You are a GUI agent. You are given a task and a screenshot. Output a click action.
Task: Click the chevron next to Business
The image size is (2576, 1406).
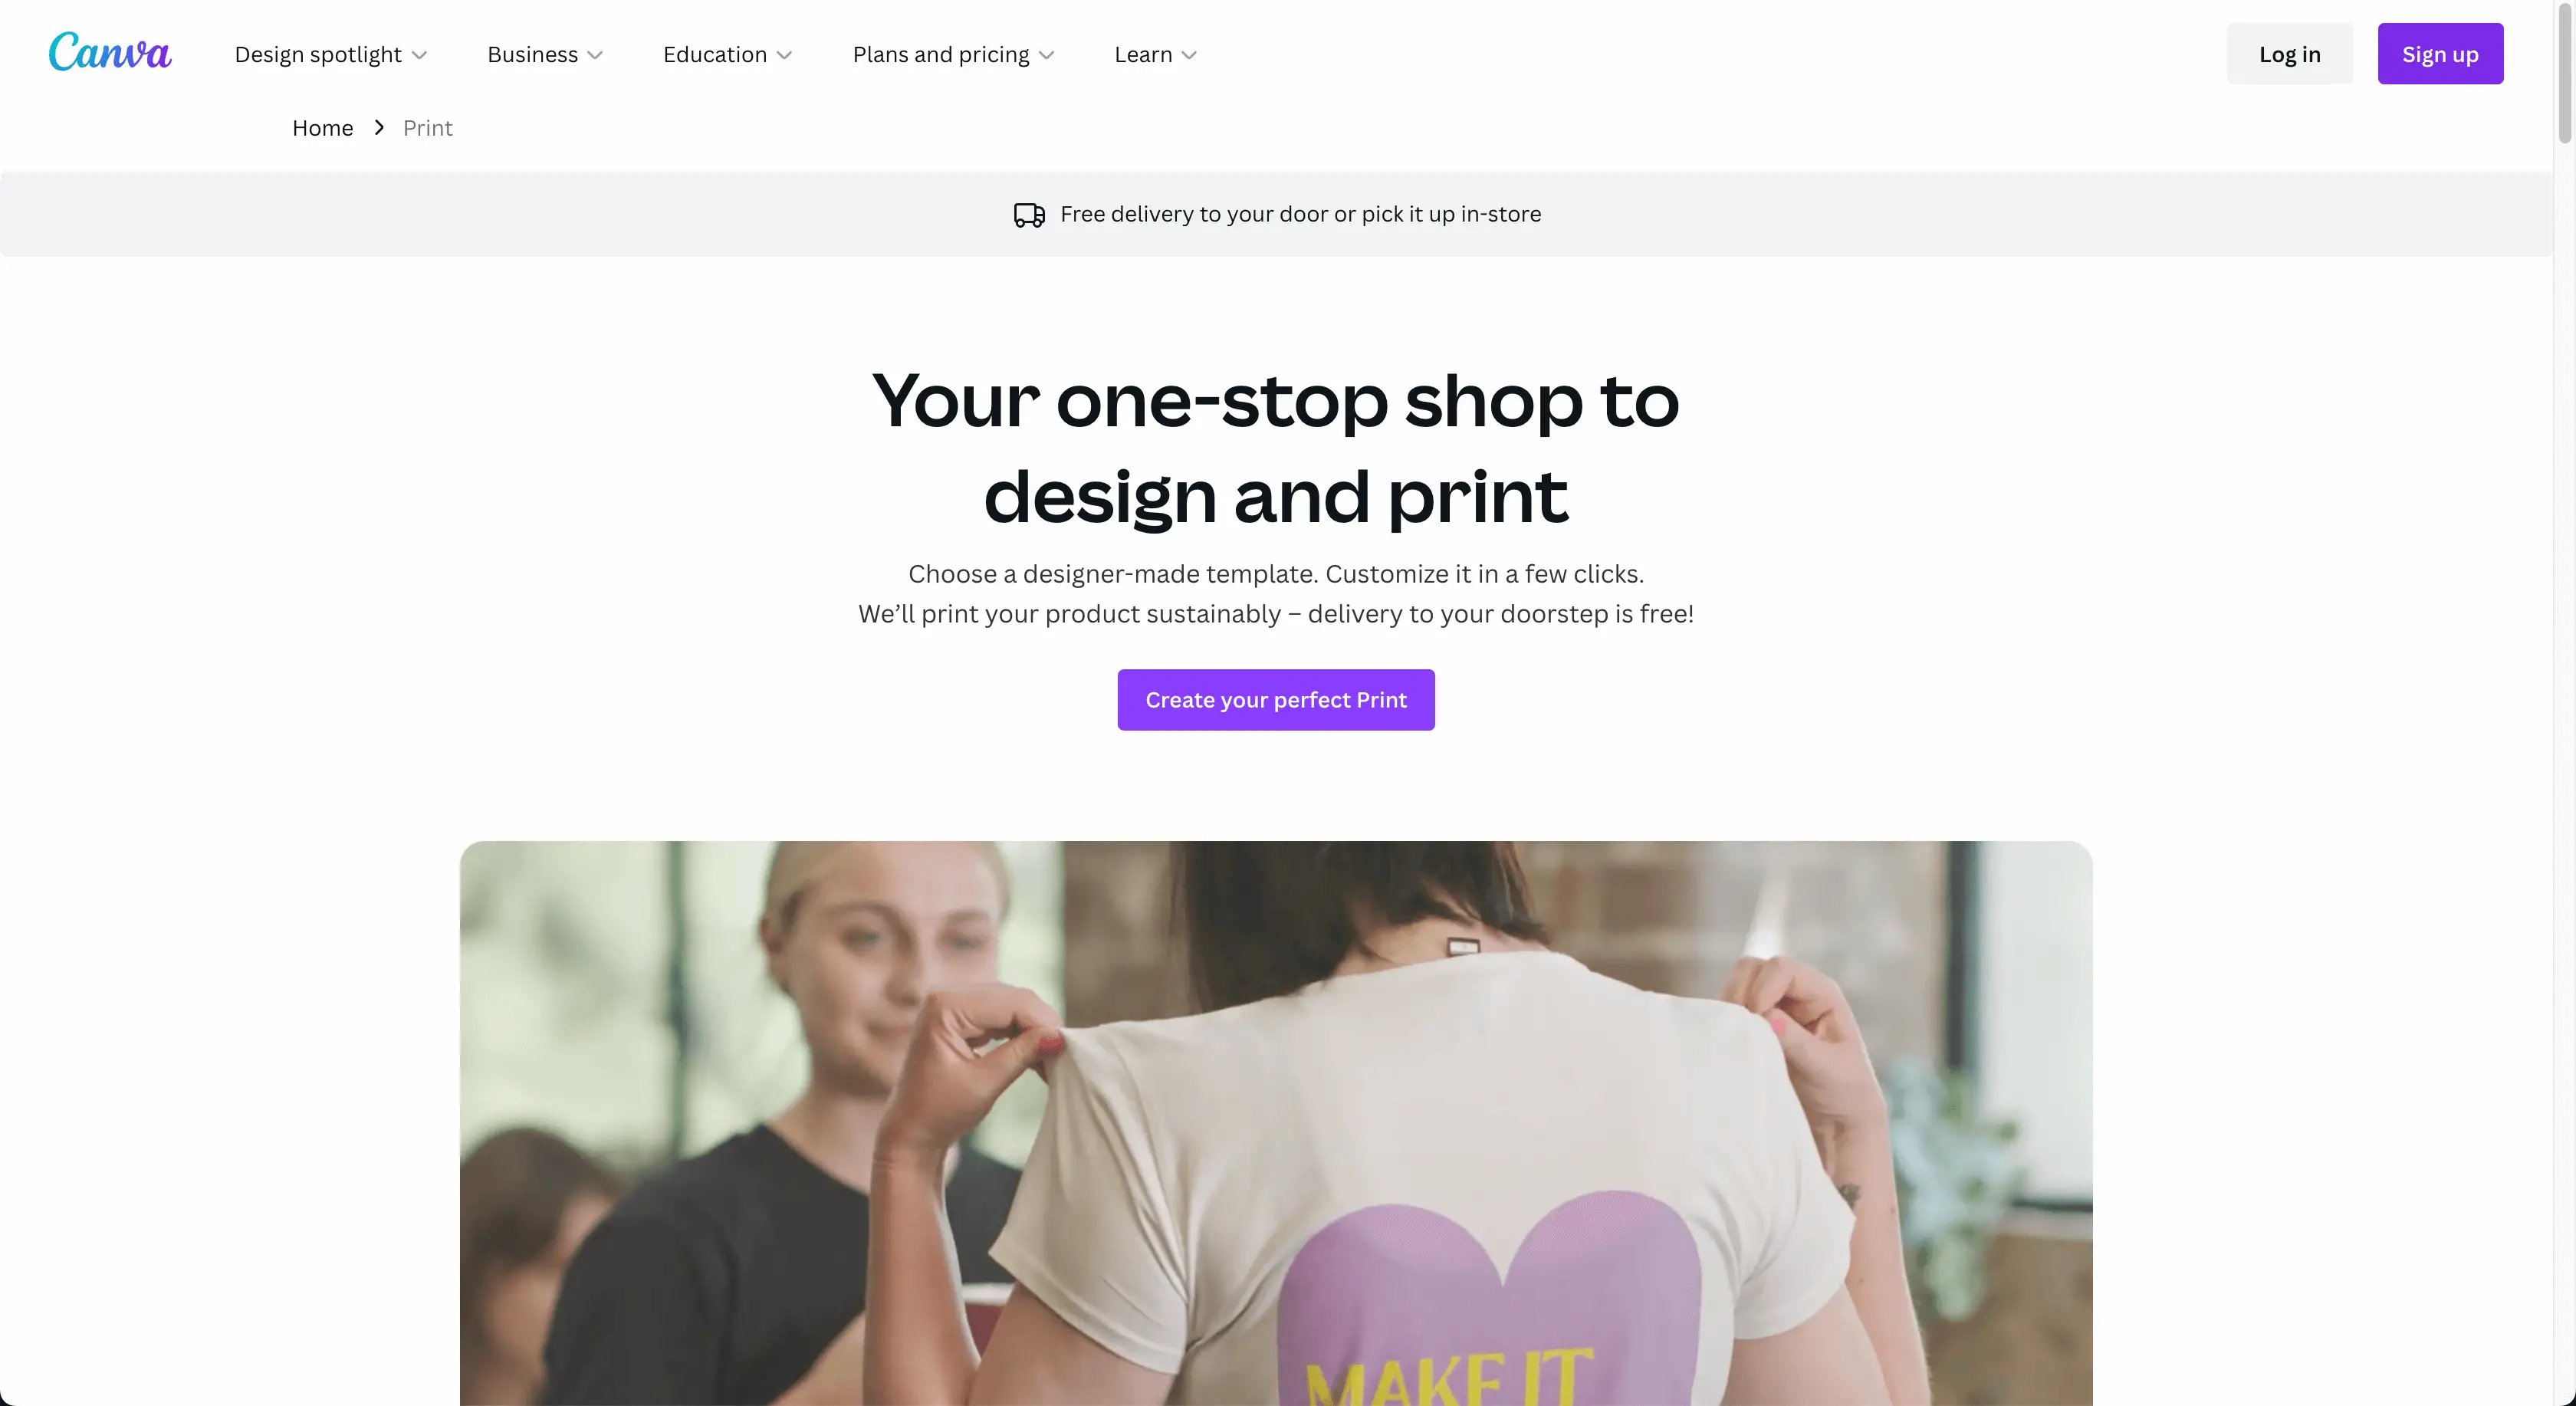pos(595,55)
